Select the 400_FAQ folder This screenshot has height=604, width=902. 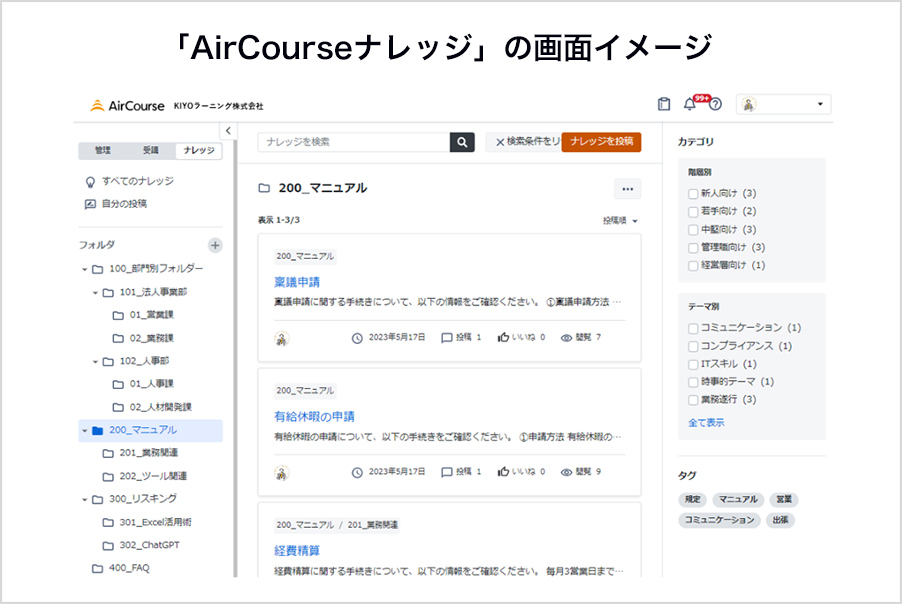pos(121,568)
